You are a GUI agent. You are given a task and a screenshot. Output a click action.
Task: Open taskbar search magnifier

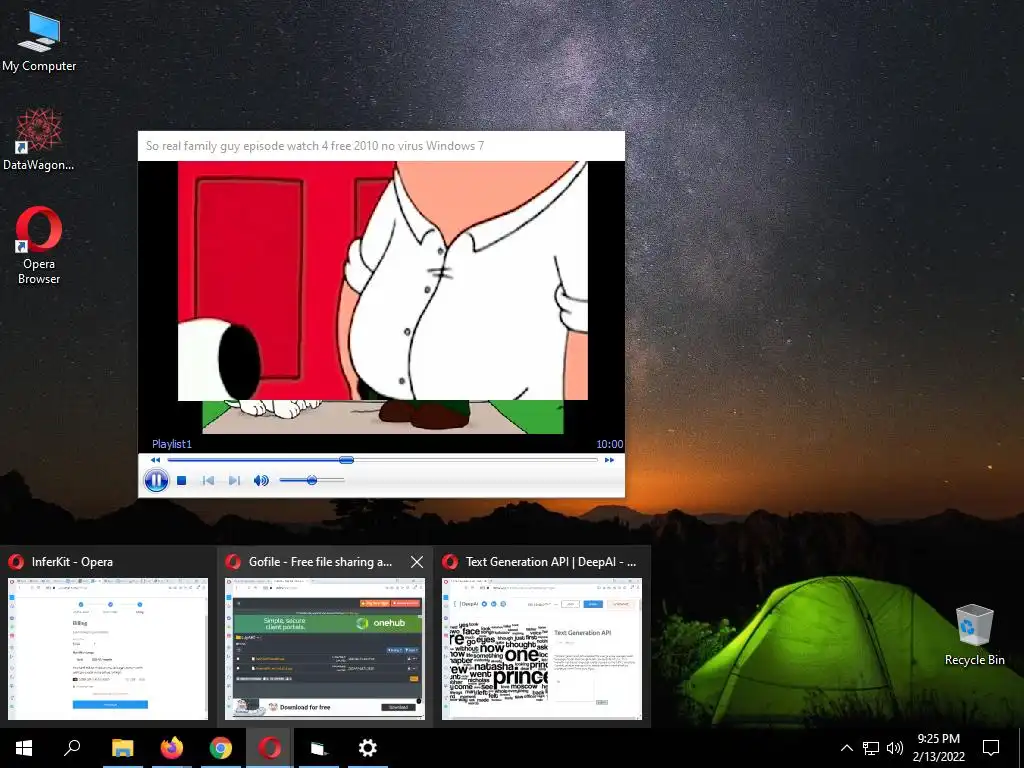72,748
